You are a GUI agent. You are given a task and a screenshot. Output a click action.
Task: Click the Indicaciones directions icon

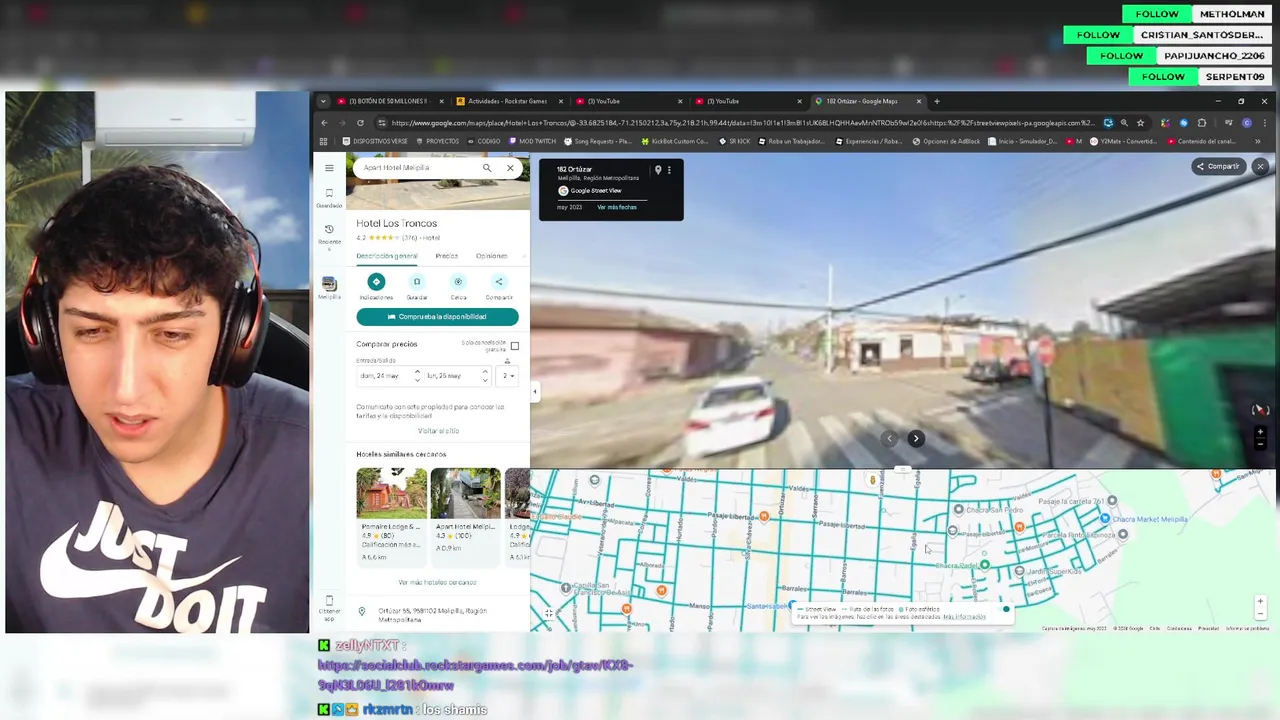tap(376, 282)
